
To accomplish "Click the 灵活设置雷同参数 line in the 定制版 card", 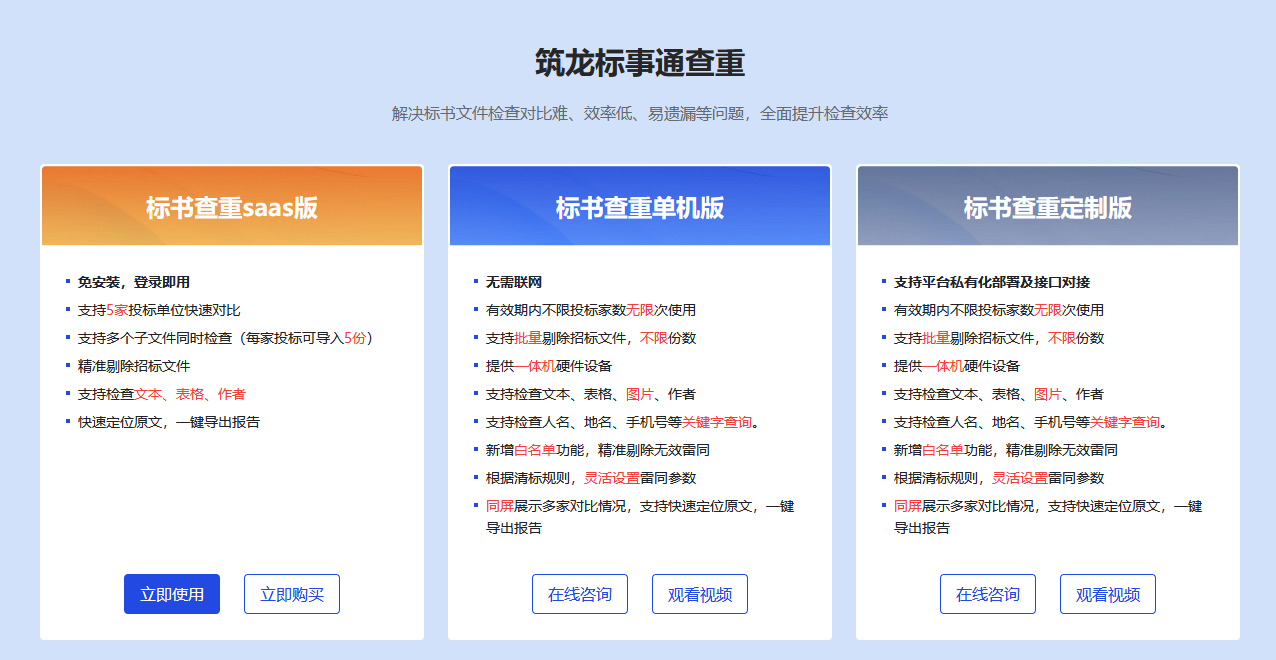I will (x=999, y=478).
